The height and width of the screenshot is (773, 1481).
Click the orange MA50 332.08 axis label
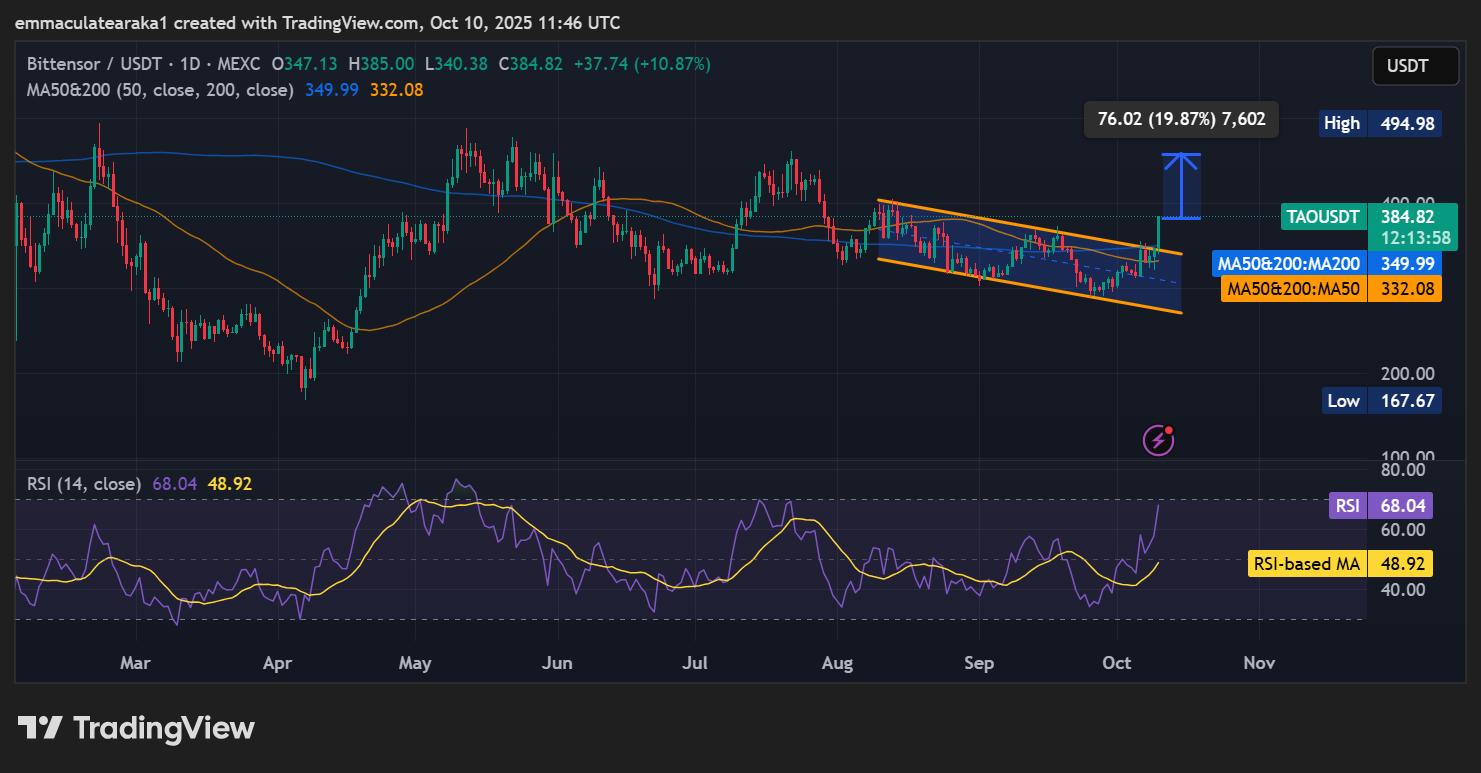click(x=1330, y=289)
